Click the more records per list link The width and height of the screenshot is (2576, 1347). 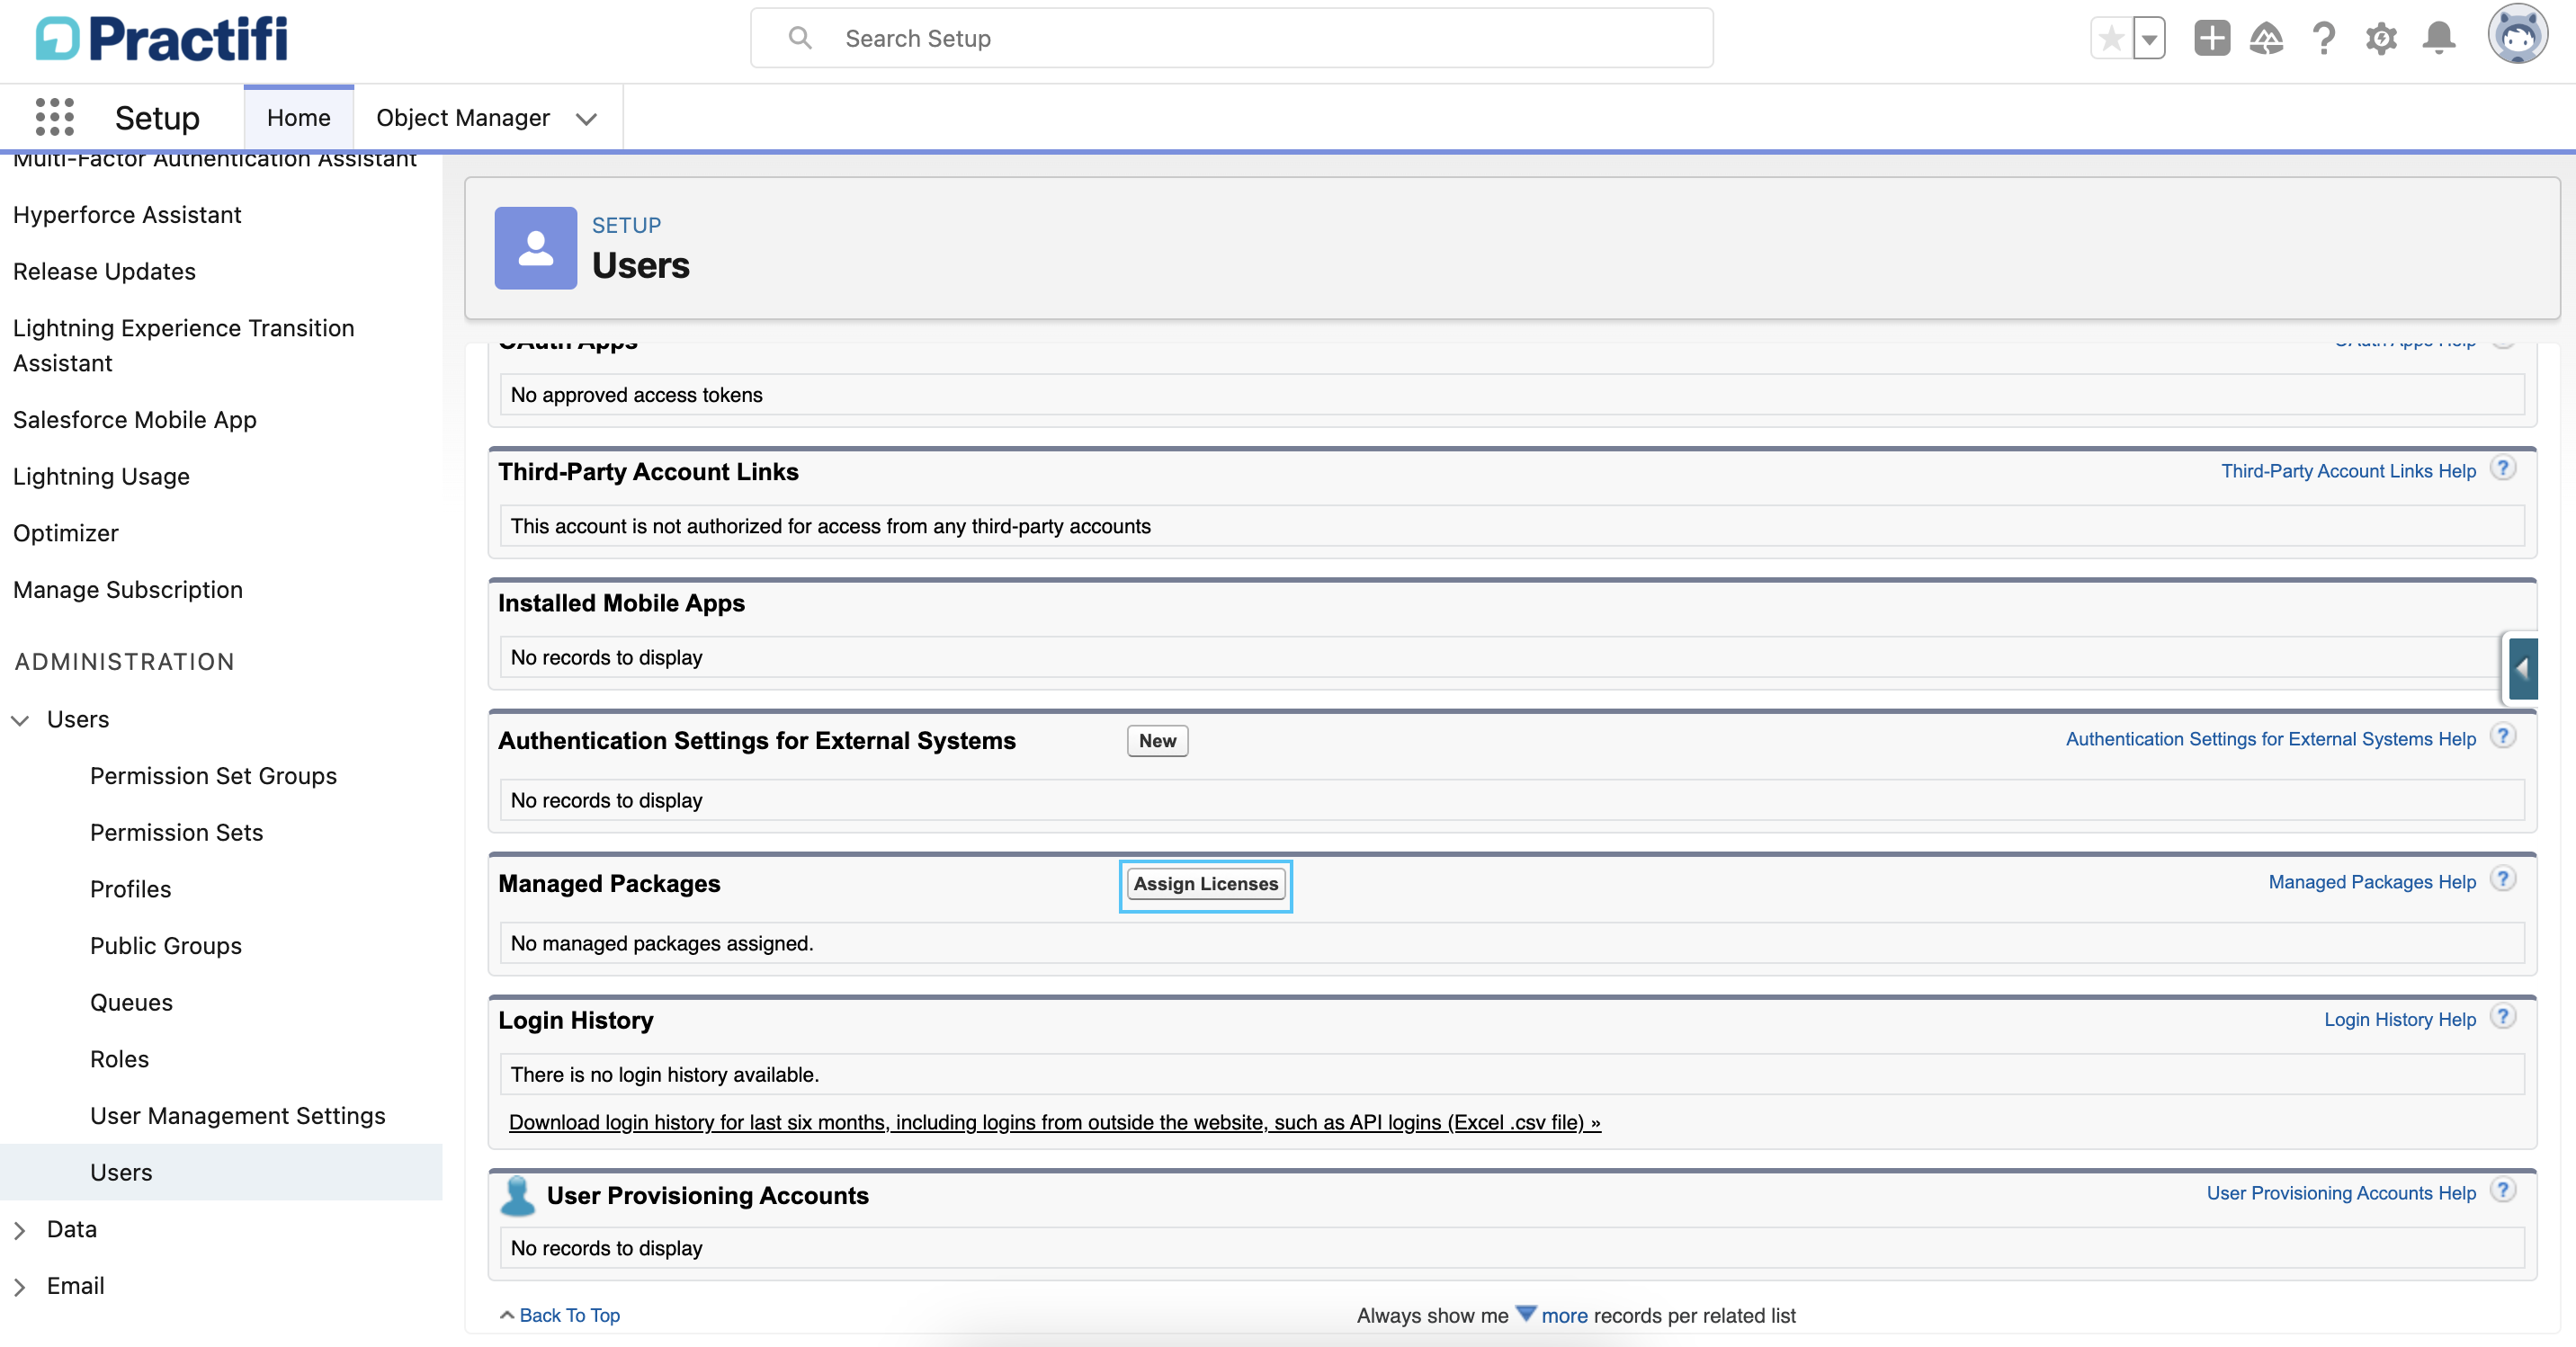(1564, 1315)
